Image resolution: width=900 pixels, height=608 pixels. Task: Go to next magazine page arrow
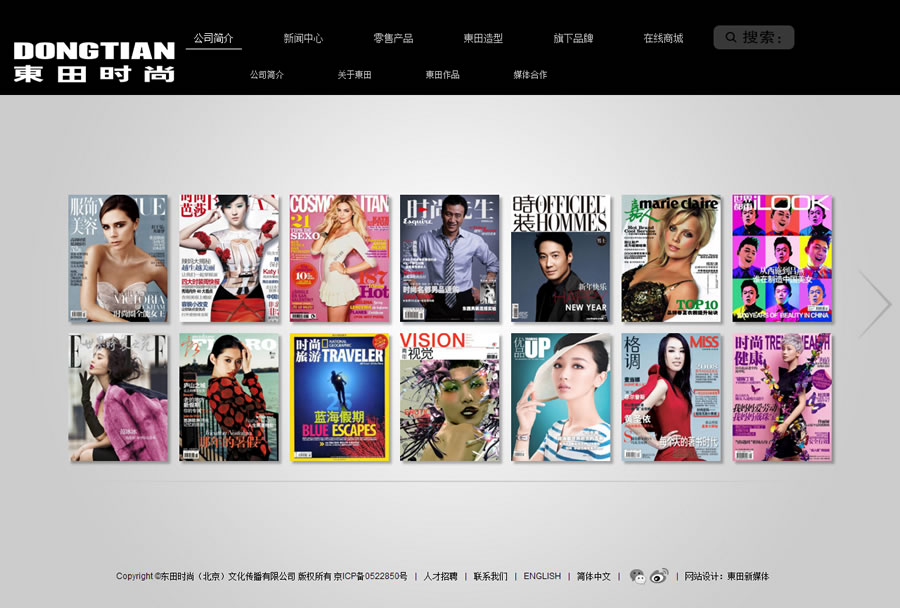[873, 303]
